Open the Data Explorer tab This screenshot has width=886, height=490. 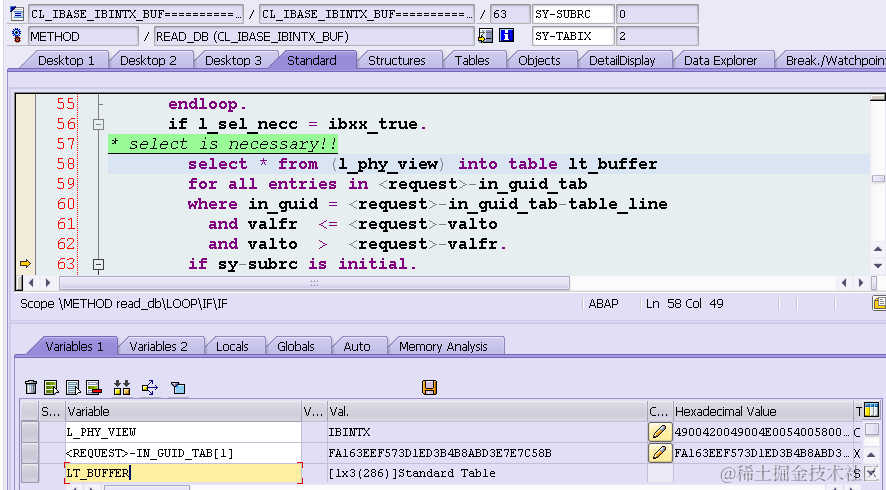point(720,60)
